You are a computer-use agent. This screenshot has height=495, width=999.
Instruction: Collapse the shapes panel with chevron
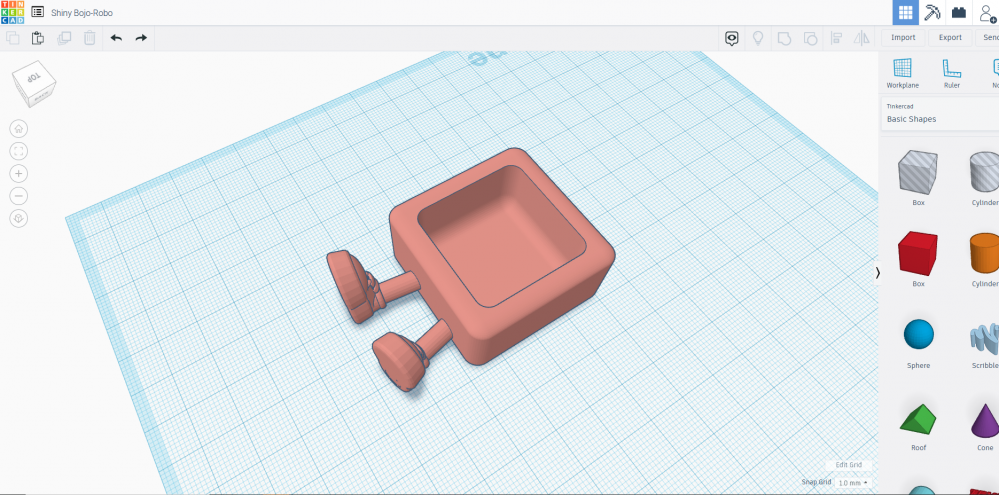877,273
